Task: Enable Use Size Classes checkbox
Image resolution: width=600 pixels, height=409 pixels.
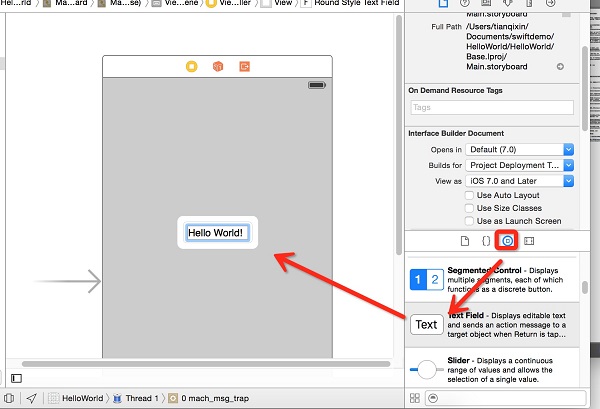Action: coord(470,208)
